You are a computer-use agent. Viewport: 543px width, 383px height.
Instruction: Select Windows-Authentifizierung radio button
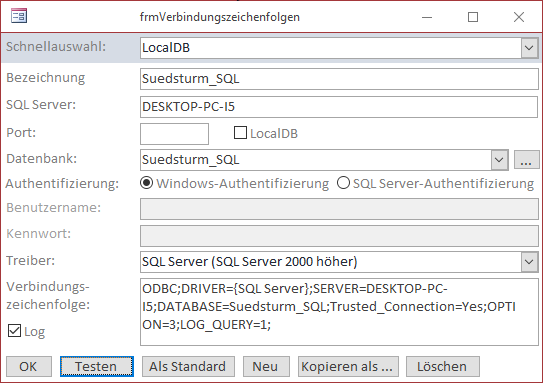pos(146,183)
